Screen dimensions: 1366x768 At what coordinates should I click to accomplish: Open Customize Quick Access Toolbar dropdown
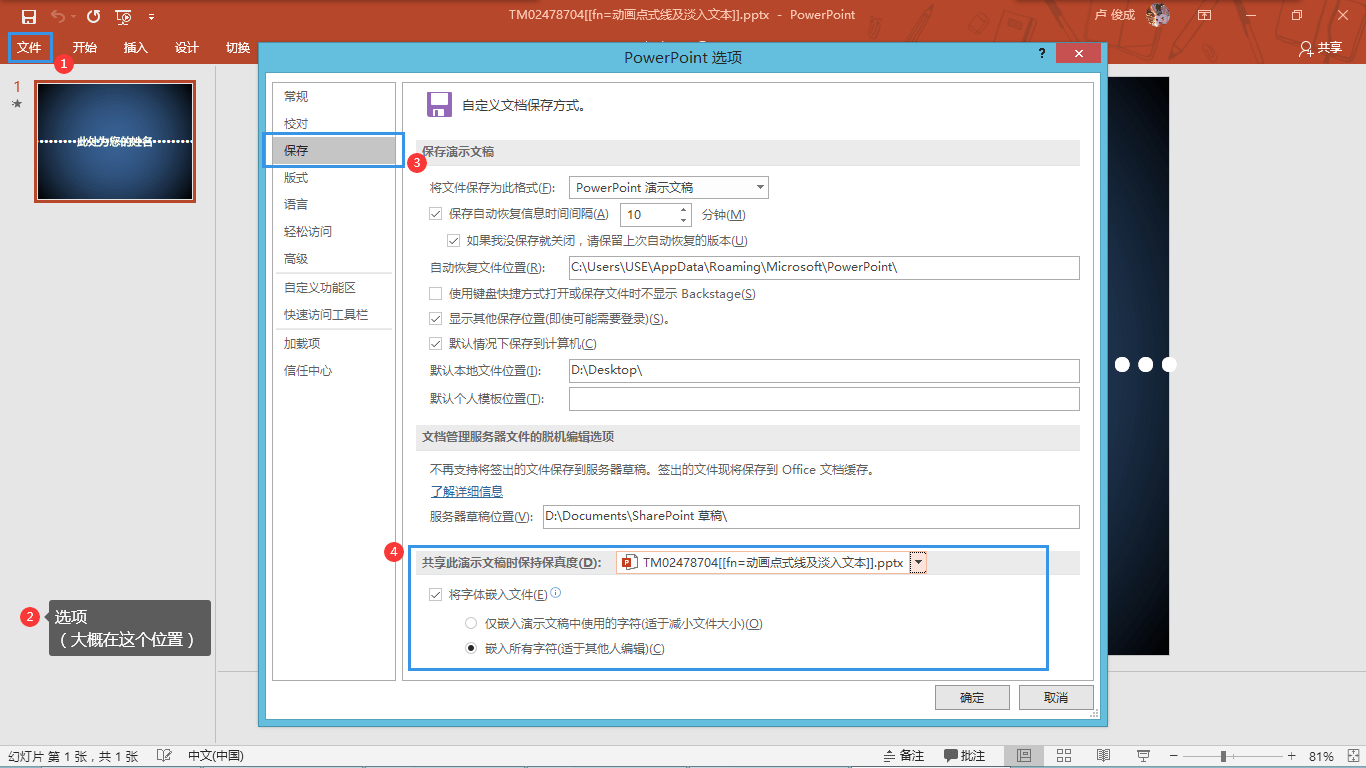pyautogui.click(x=151, y=16)
